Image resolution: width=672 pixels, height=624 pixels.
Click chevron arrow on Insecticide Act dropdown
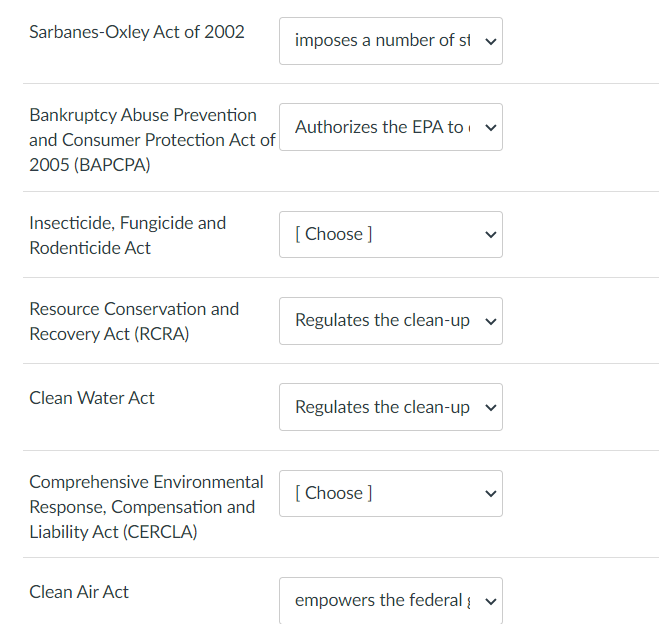tap(489, 235)
